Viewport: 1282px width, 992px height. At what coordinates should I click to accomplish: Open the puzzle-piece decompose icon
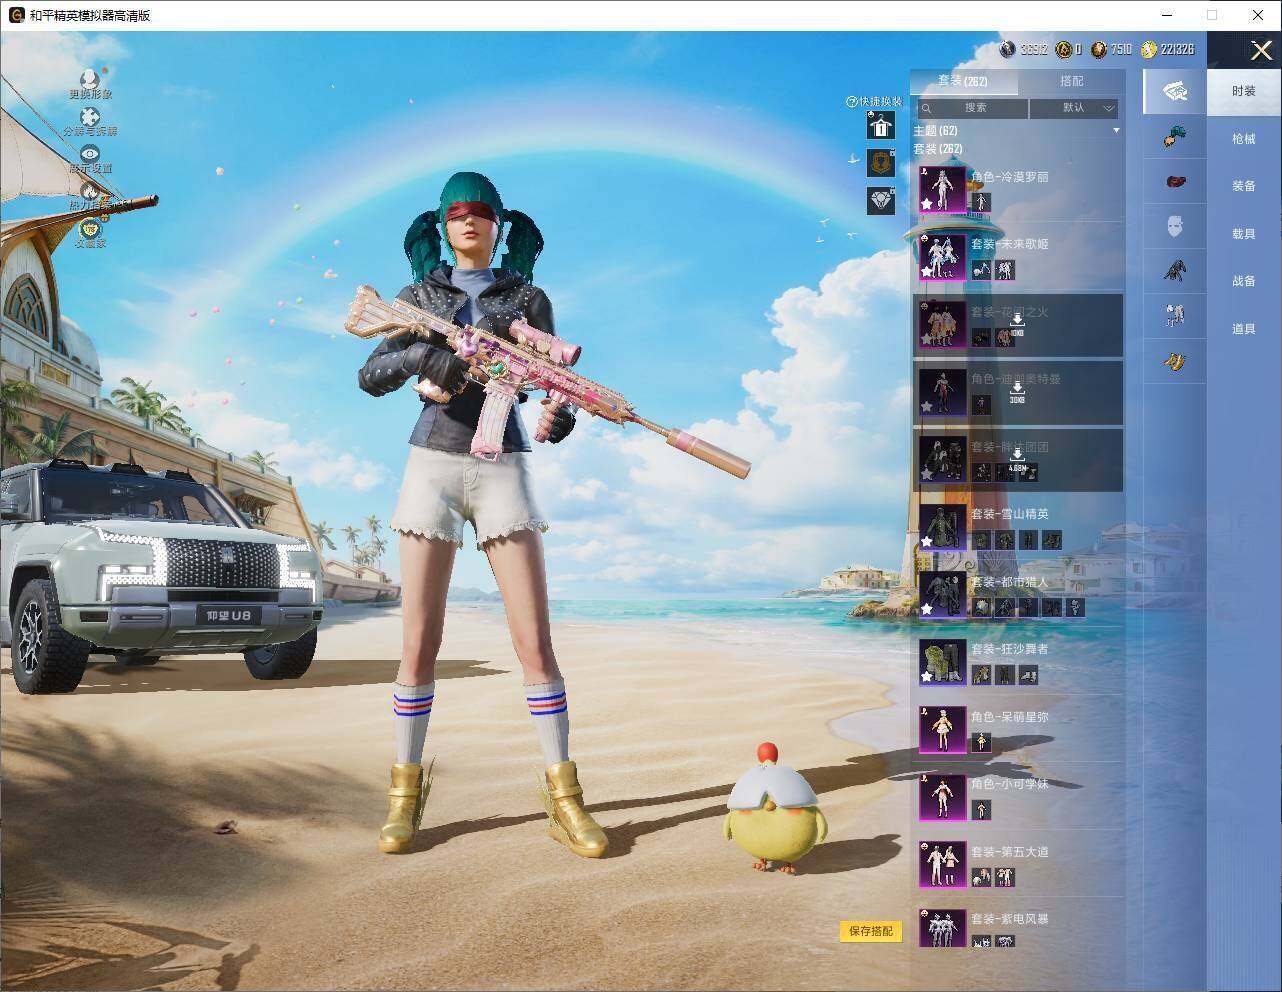point(90,118)
